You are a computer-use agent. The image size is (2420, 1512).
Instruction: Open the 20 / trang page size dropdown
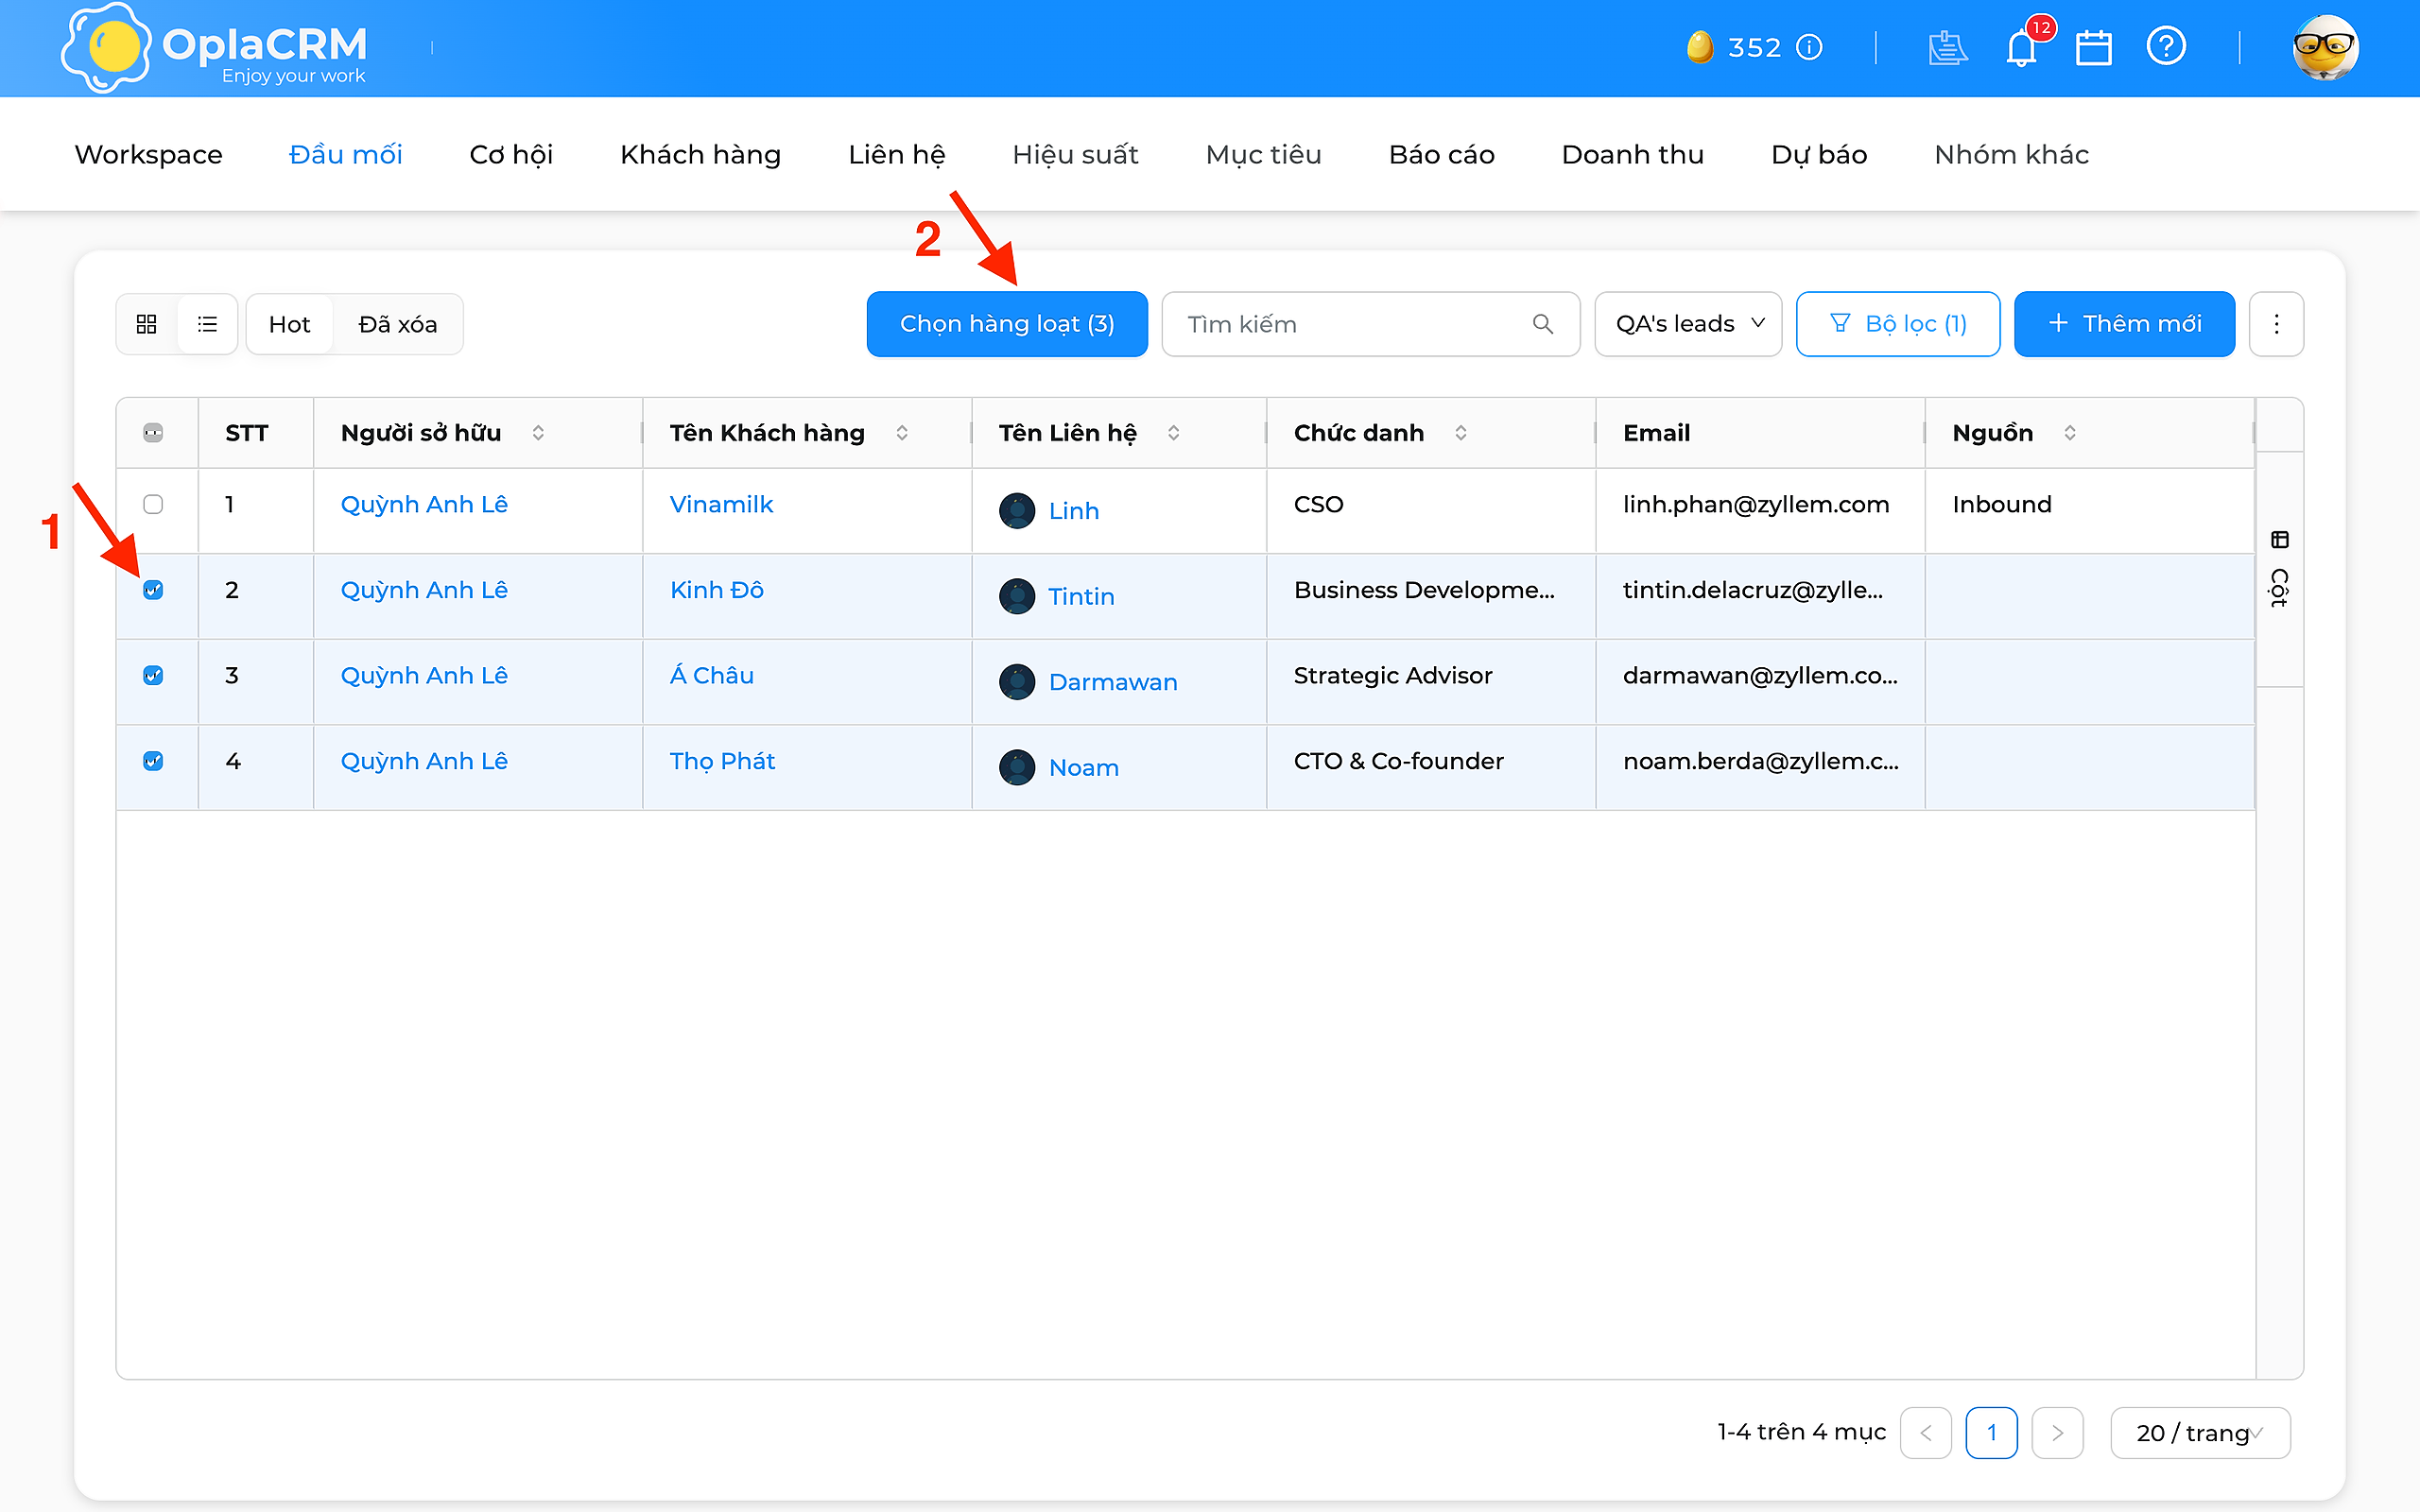click(x=2200, y=1433)
